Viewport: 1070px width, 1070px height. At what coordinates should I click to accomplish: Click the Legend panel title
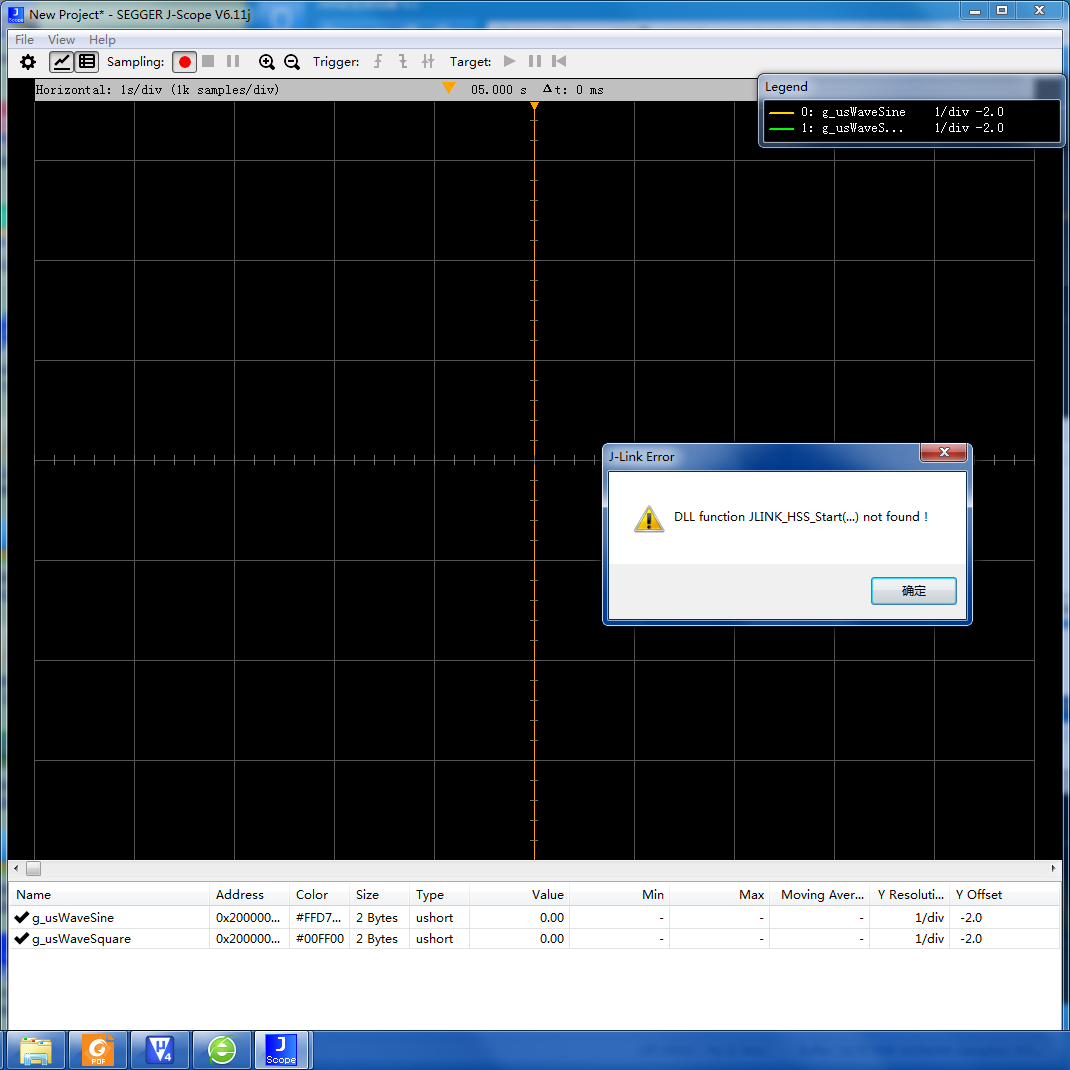pos(786,87)
